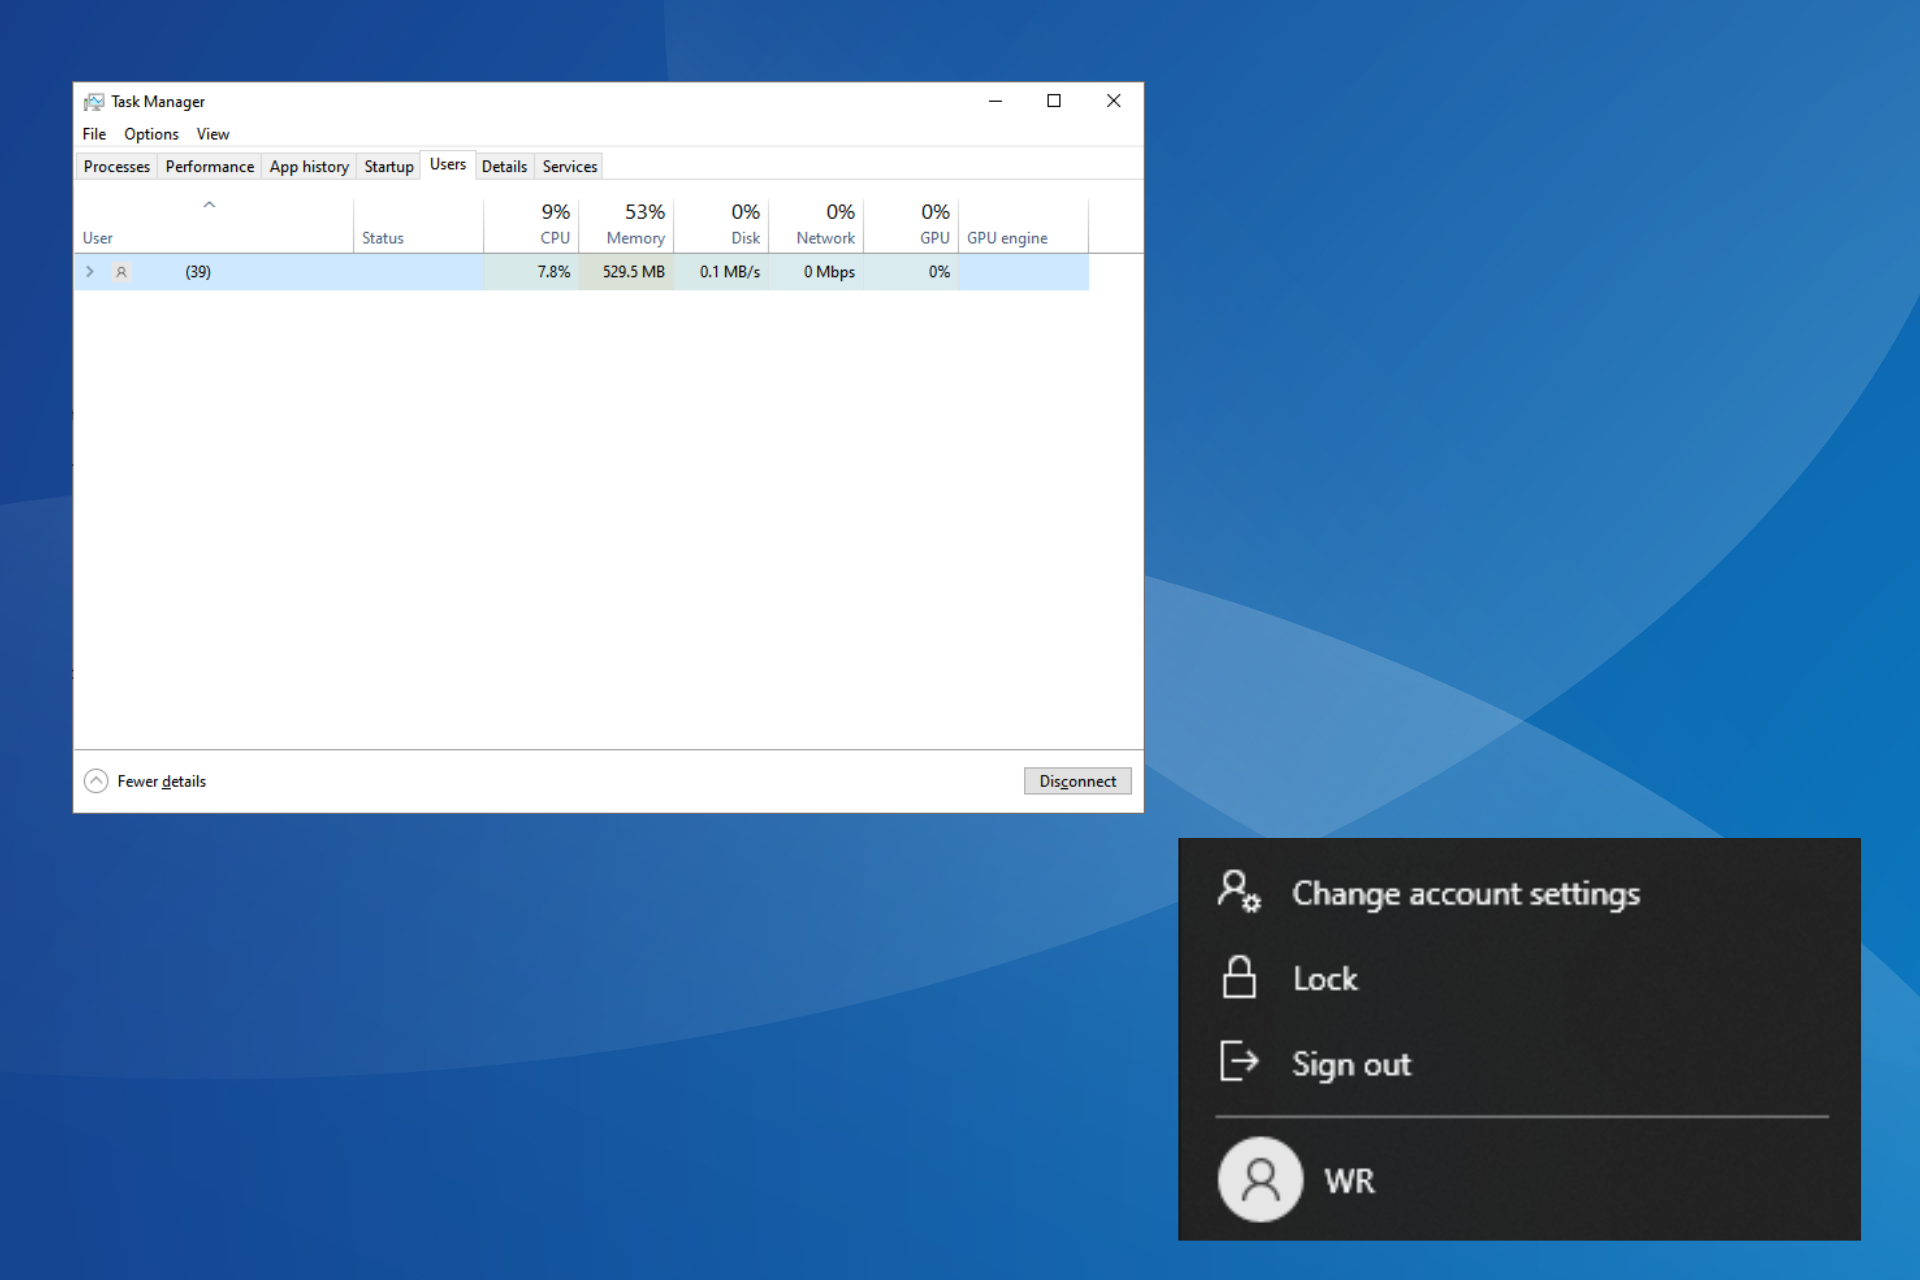Switch to the Processes tab
This screenshot has height=1280, width=1920.
point(116,167)
